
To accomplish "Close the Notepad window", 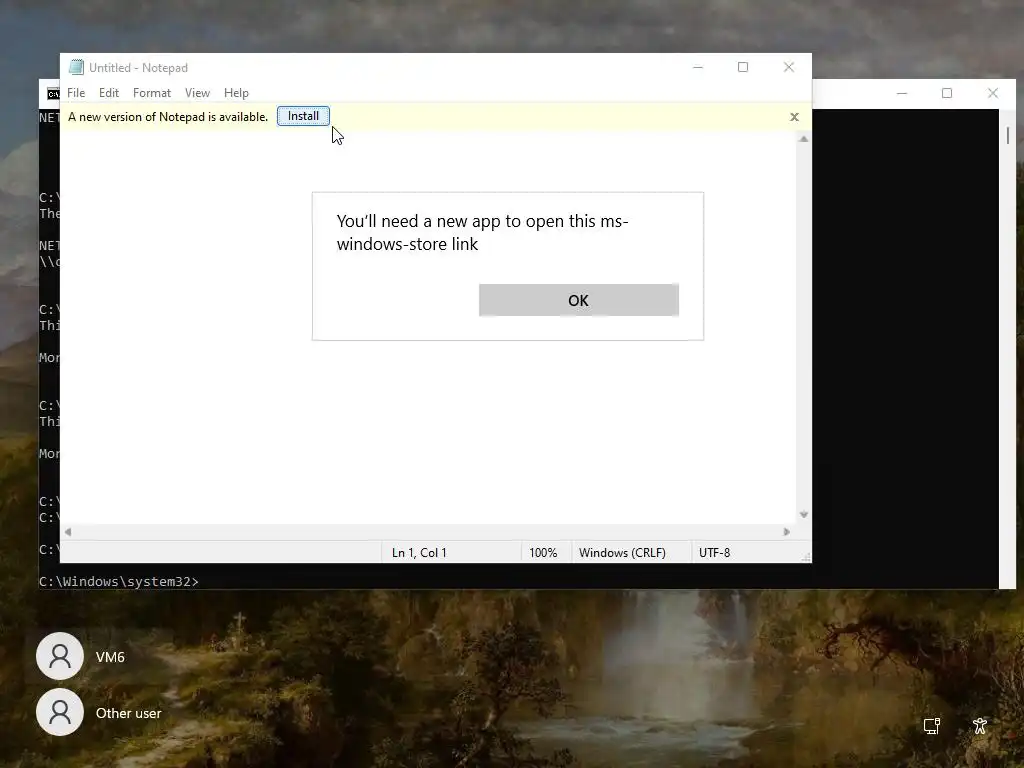I will [x=788, y=67].
